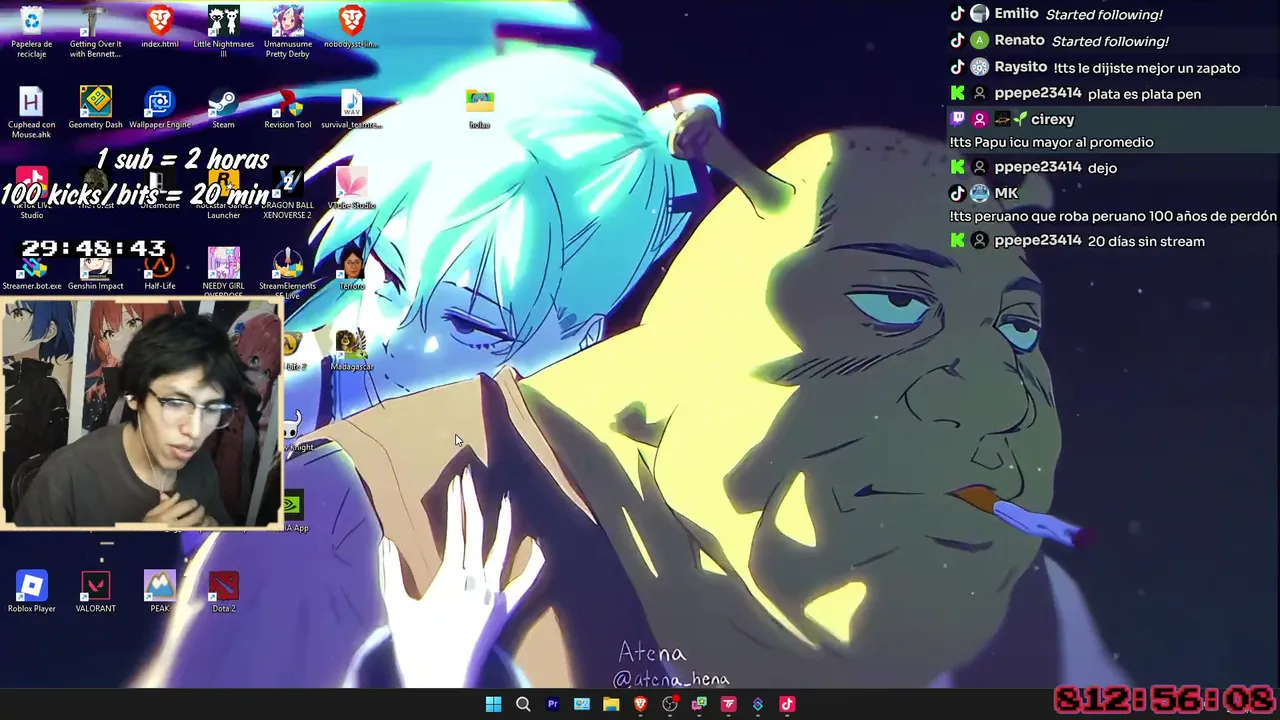Viewport: 1280px width, 720px height.
Task: Open File Explorer from the taskbar
Action: click(611, 704)
